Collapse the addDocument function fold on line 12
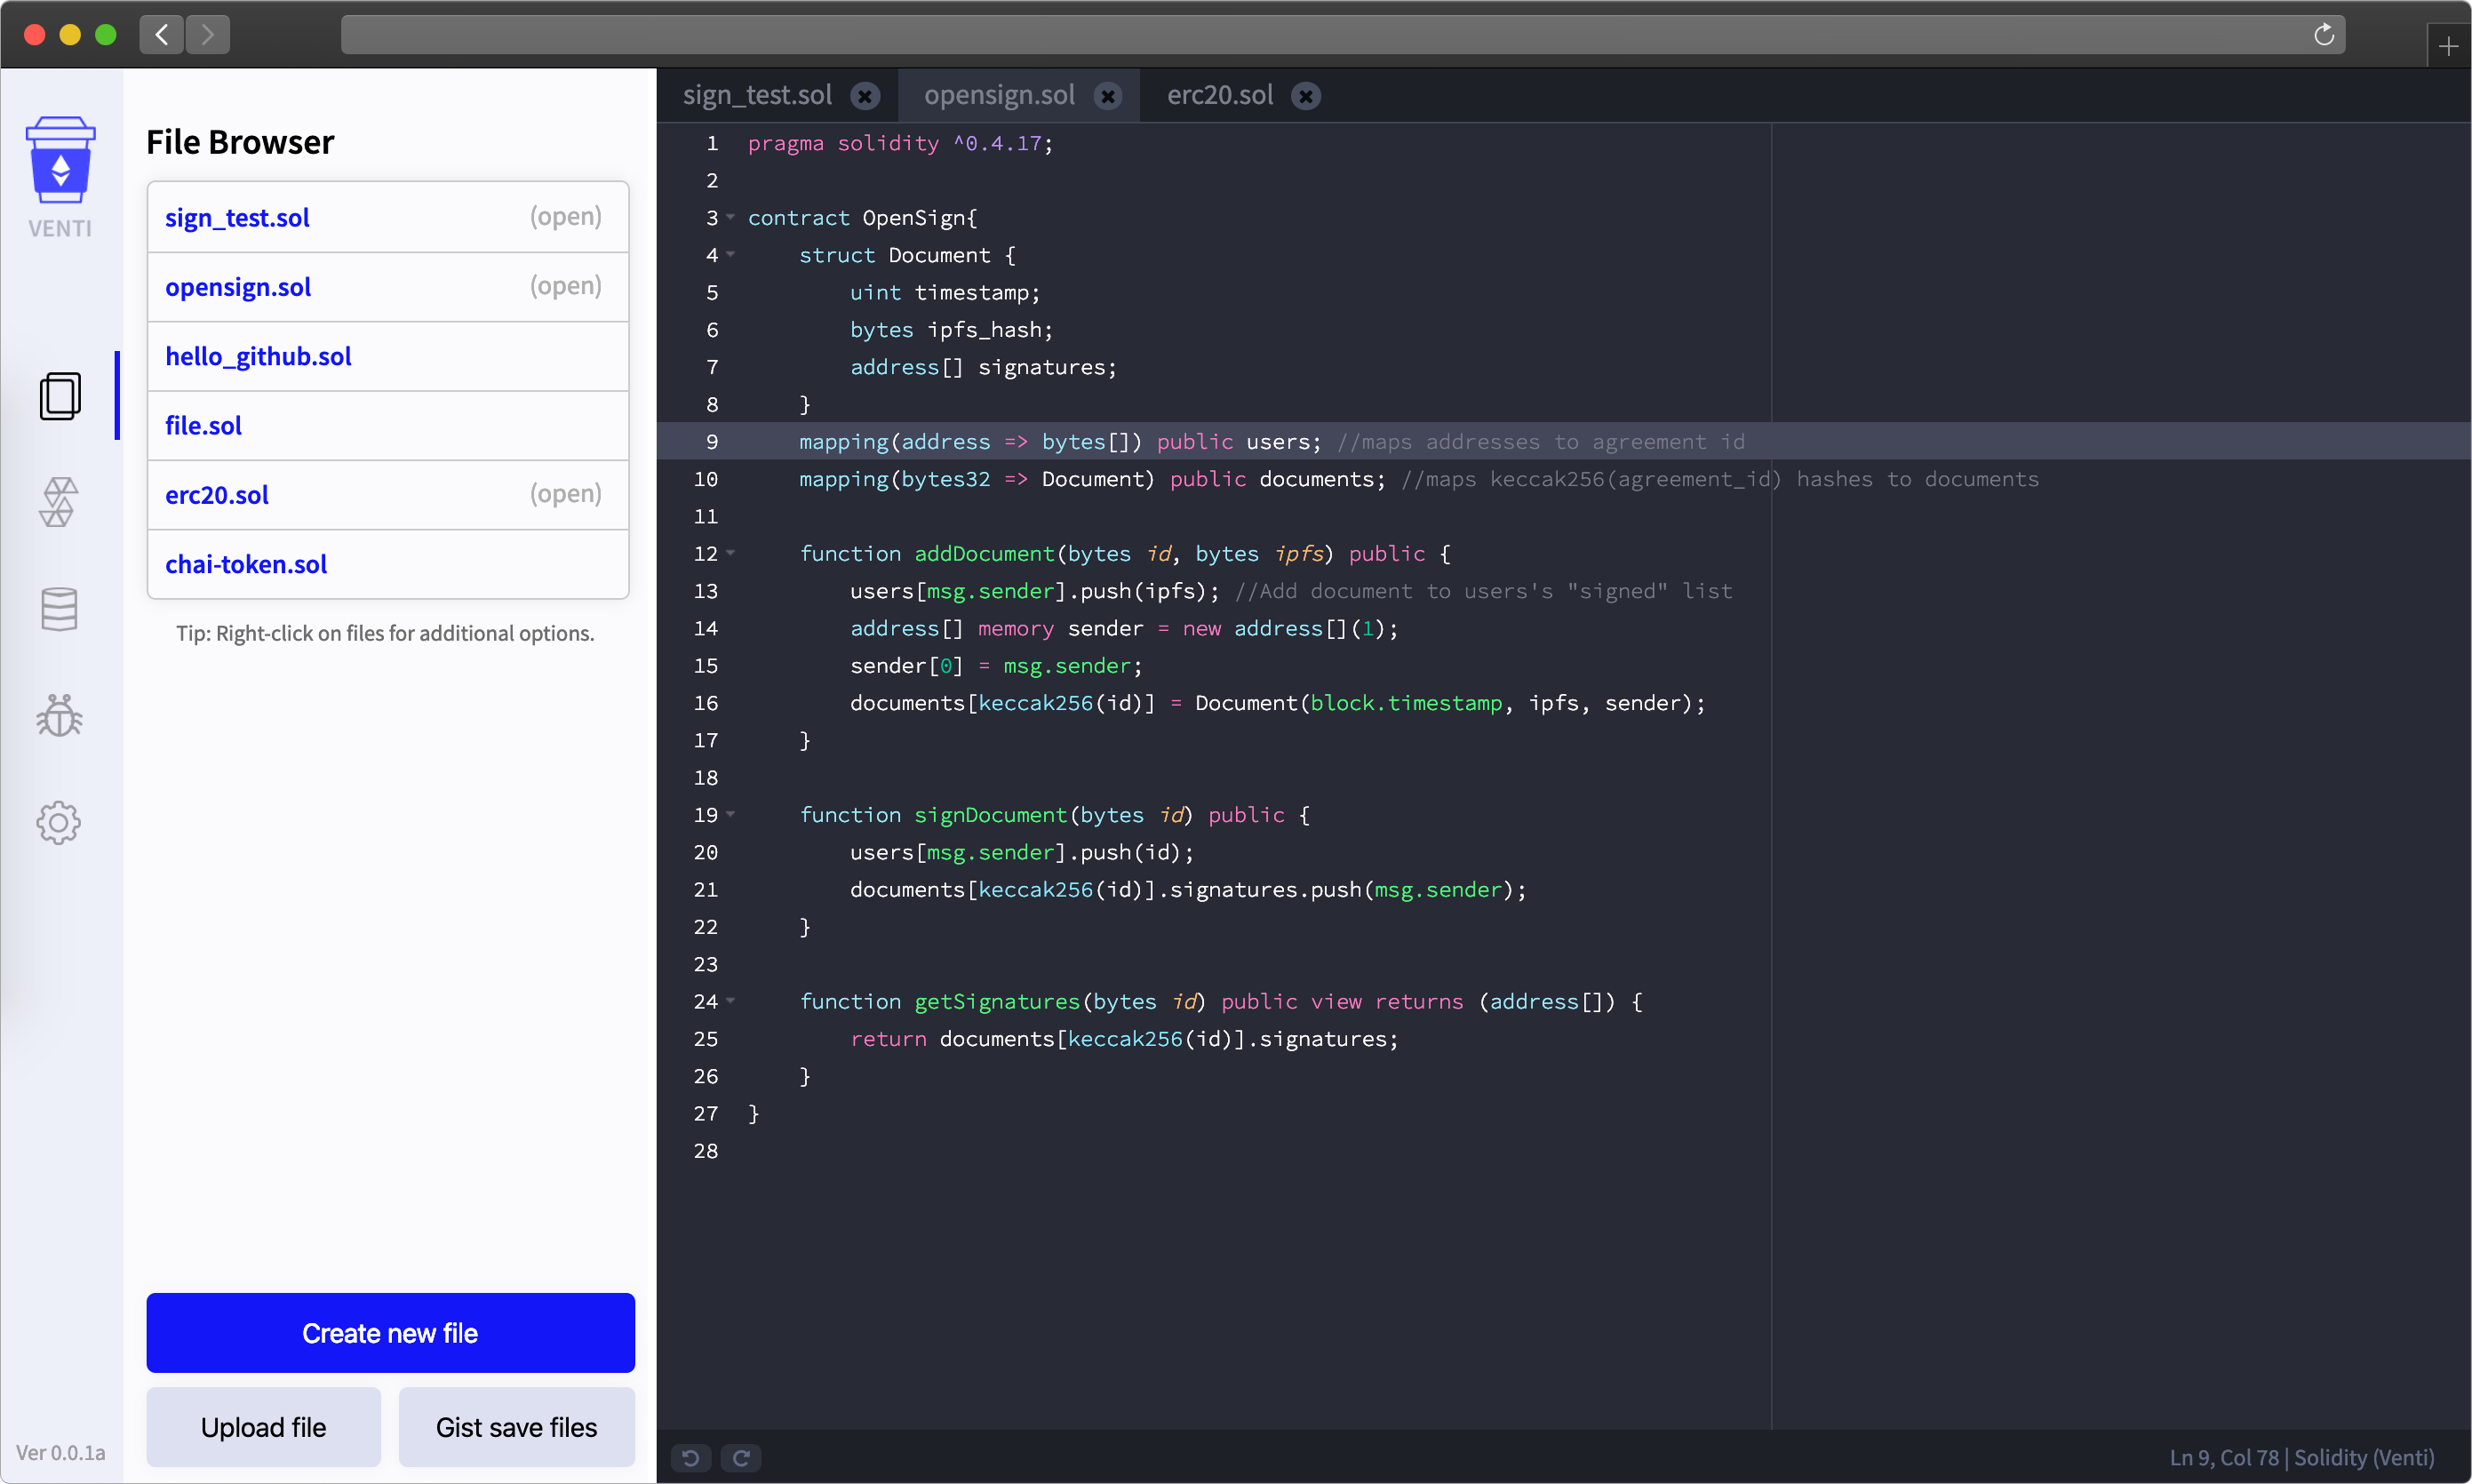The height and width of the screenshot is (1484, 2472). (731, 553)
